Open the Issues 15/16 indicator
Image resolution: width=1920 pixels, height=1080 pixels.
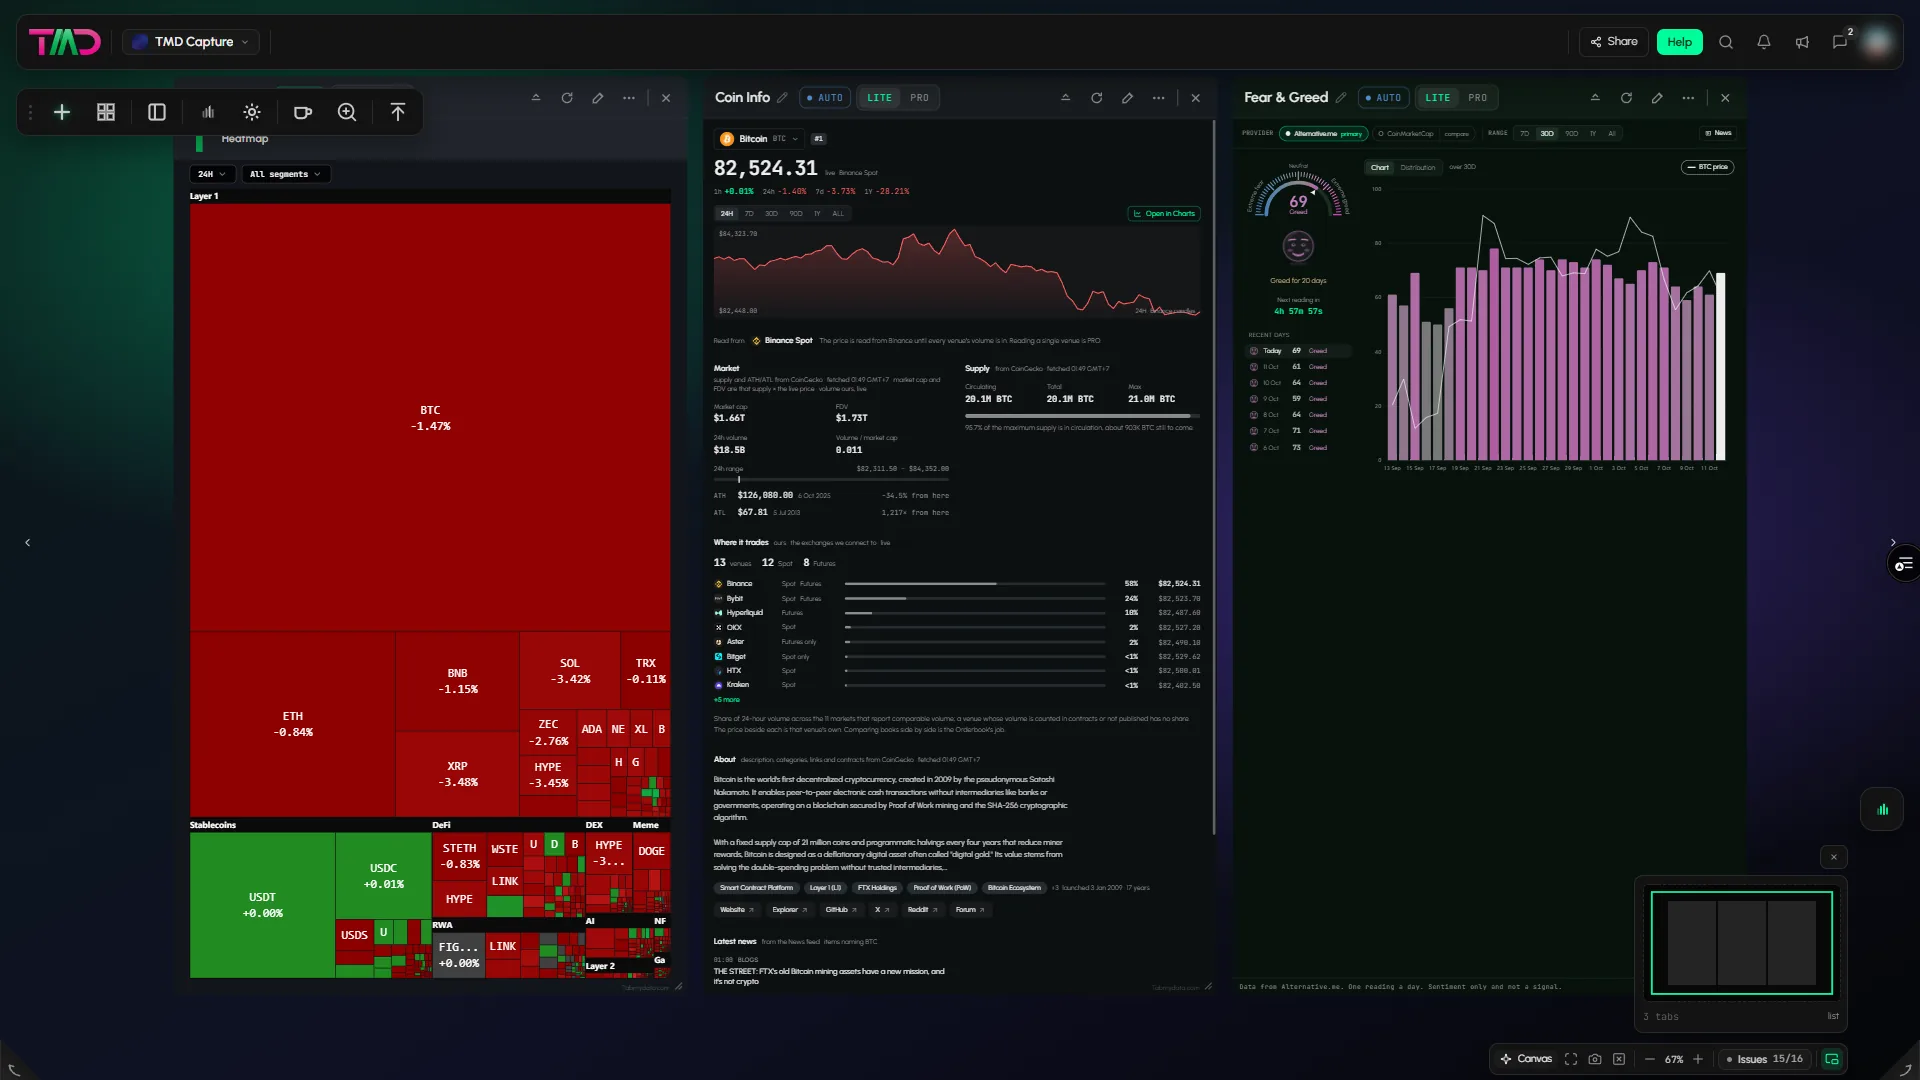tap(1766, 1059)
